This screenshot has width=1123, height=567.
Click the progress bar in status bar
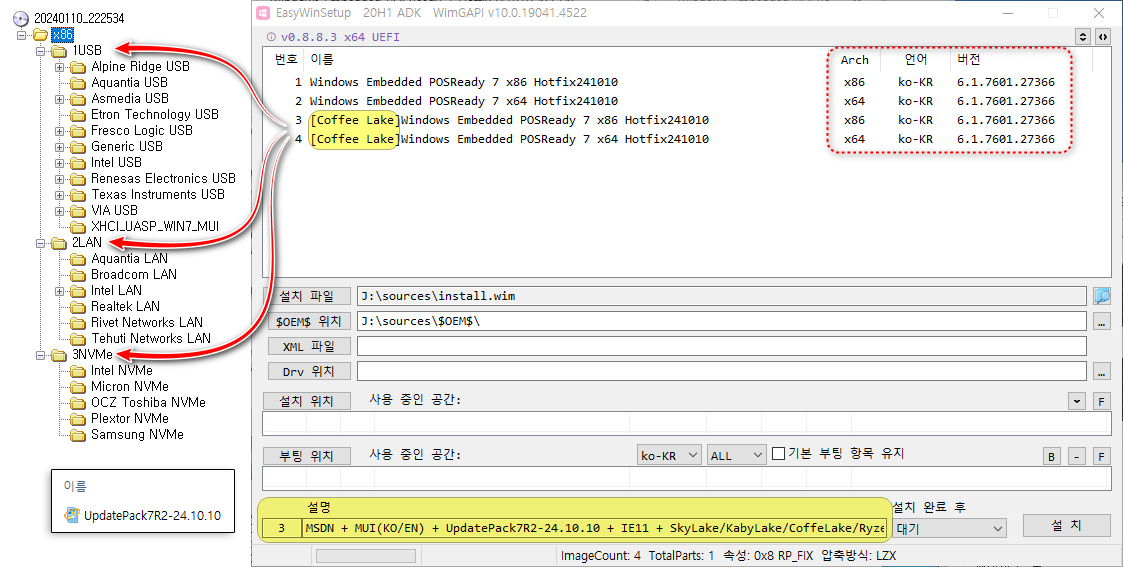pyautogui.click(x=366, y=556)
